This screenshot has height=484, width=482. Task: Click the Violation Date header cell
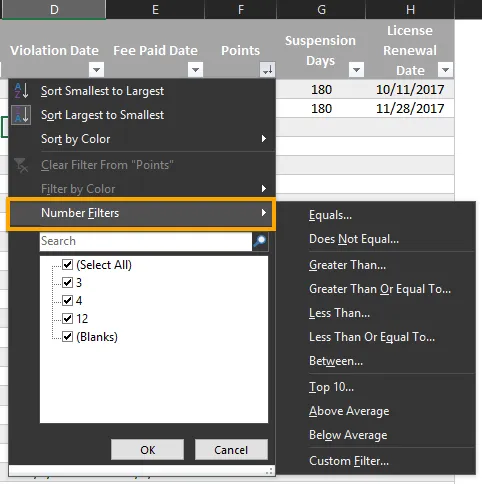click(54, 49)
